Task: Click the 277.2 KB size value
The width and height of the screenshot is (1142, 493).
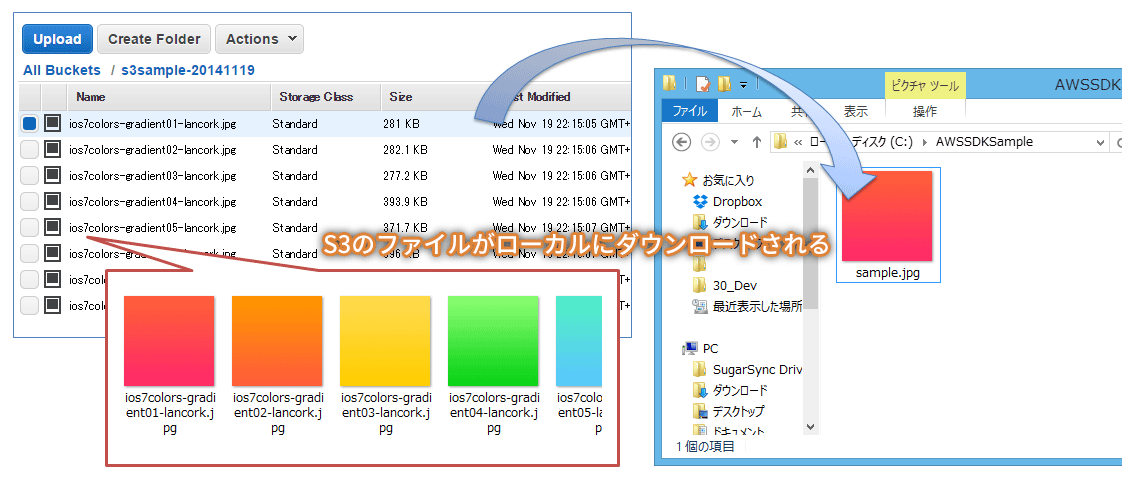Action: (x=405, y=175)
